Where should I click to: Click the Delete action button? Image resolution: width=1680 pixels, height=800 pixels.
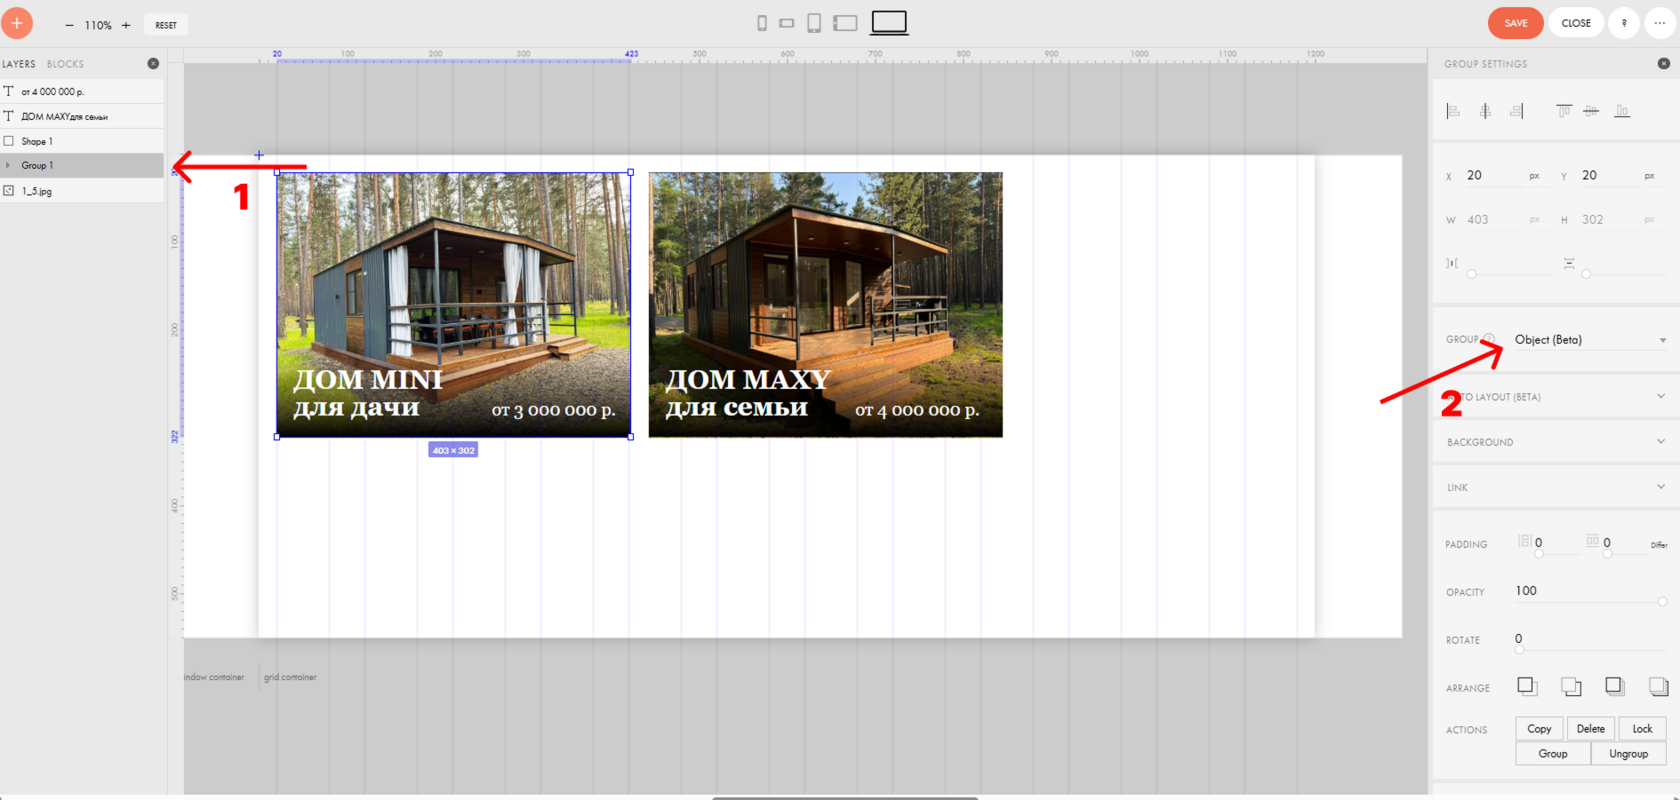pyautogui.click(x=1591, y=729)
